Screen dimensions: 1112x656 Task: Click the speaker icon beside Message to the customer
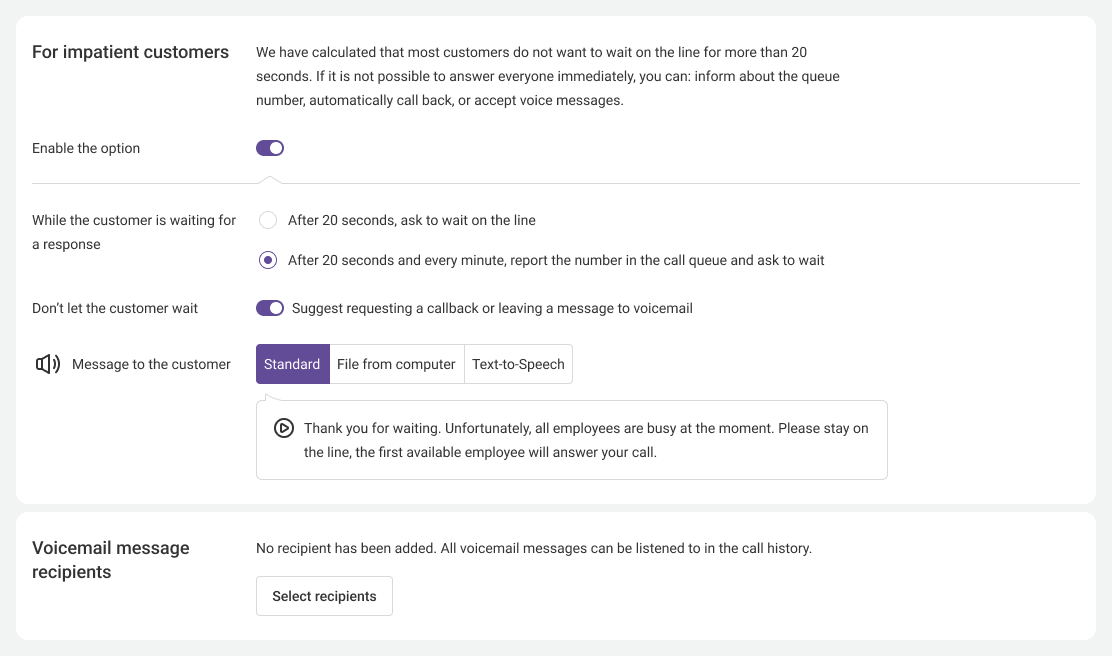[48, 364]
